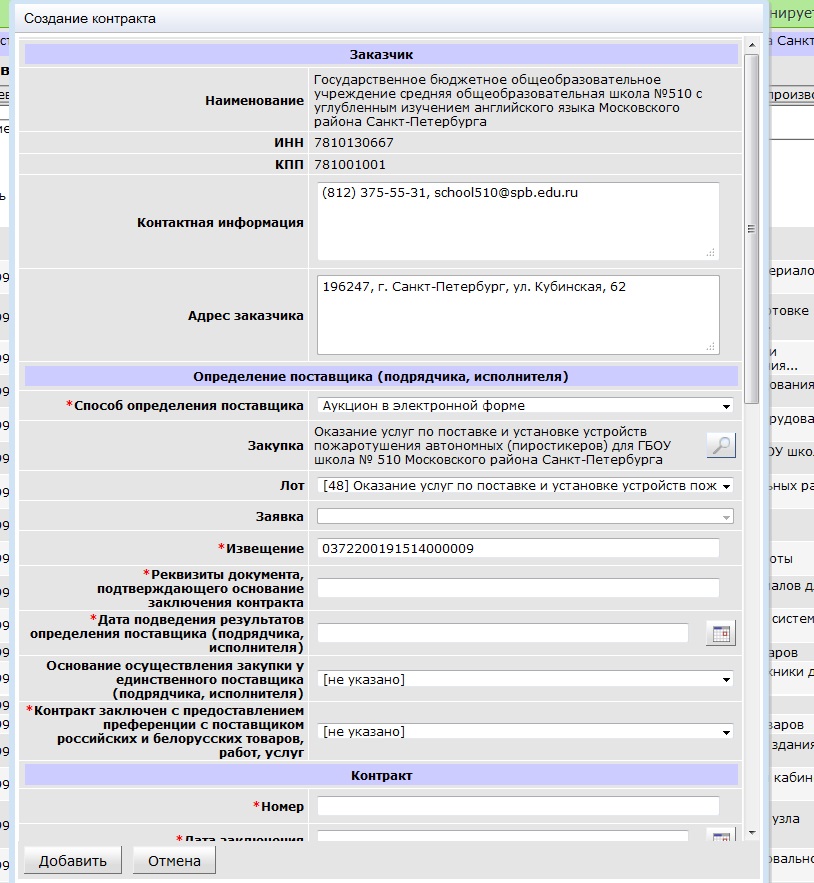Open calendar icon for Дата заключения
Screen dimensions: 814x883
pyautogui.click(x=721, y=835)
